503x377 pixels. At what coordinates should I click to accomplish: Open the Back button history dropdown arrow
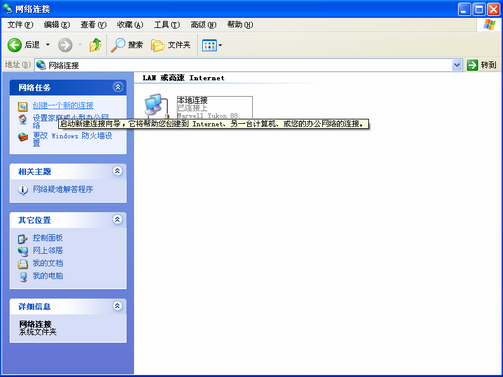48,45
